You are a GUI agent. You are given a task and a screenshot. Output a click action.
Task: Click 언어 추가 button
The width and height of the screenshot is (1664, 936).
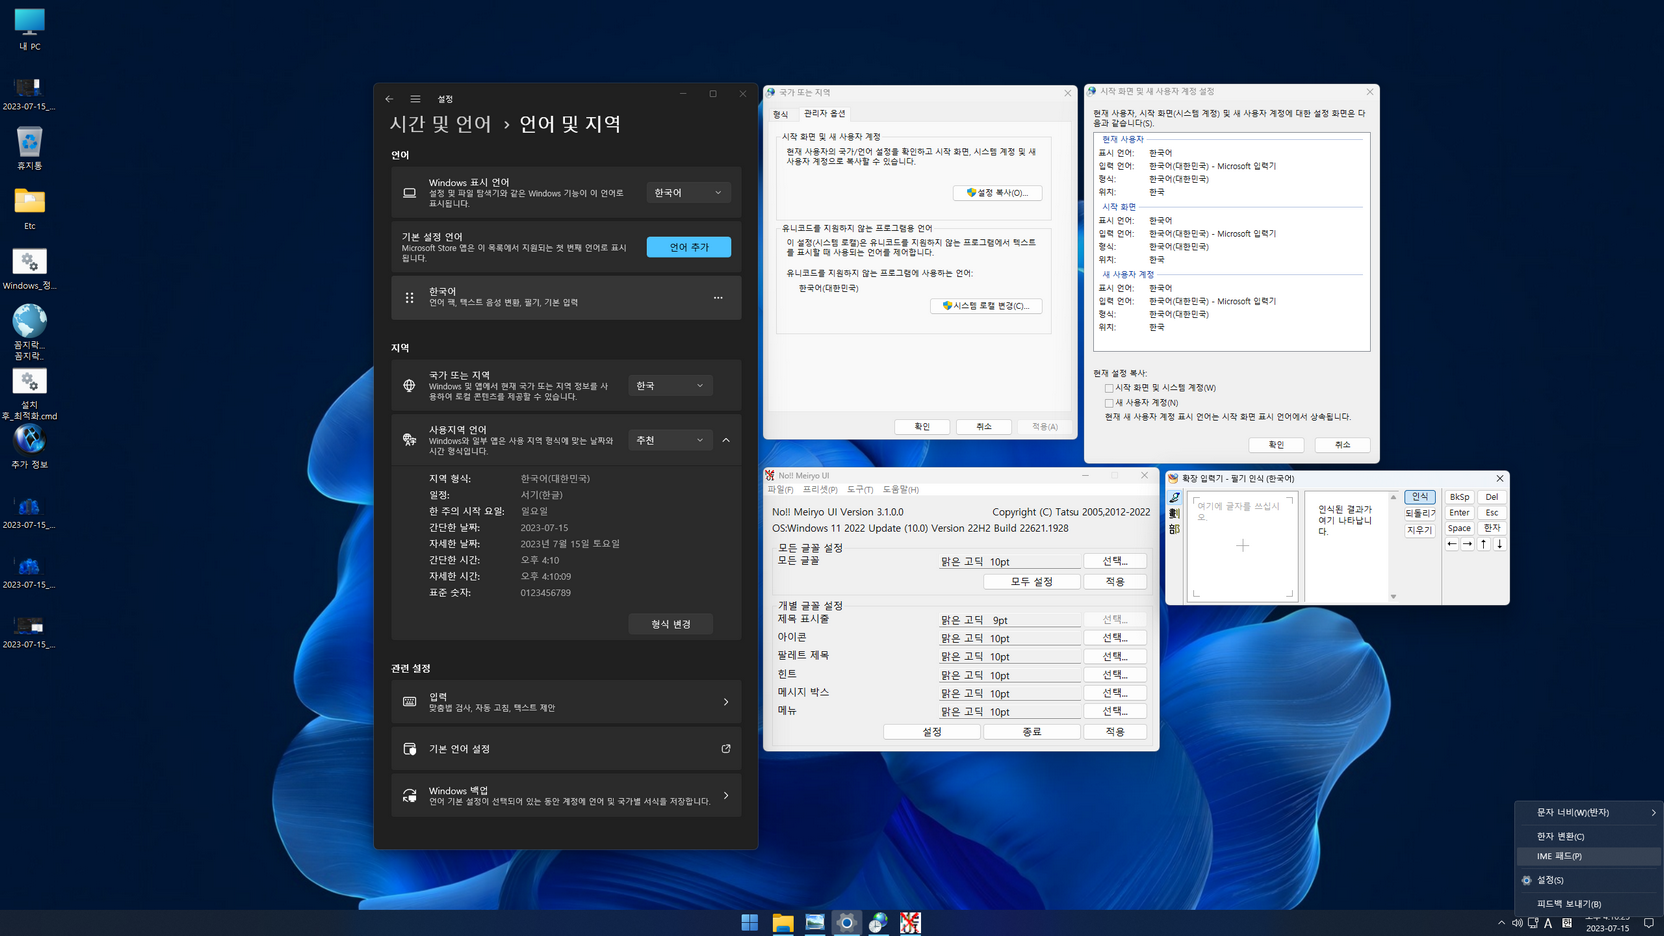point(689,247)
